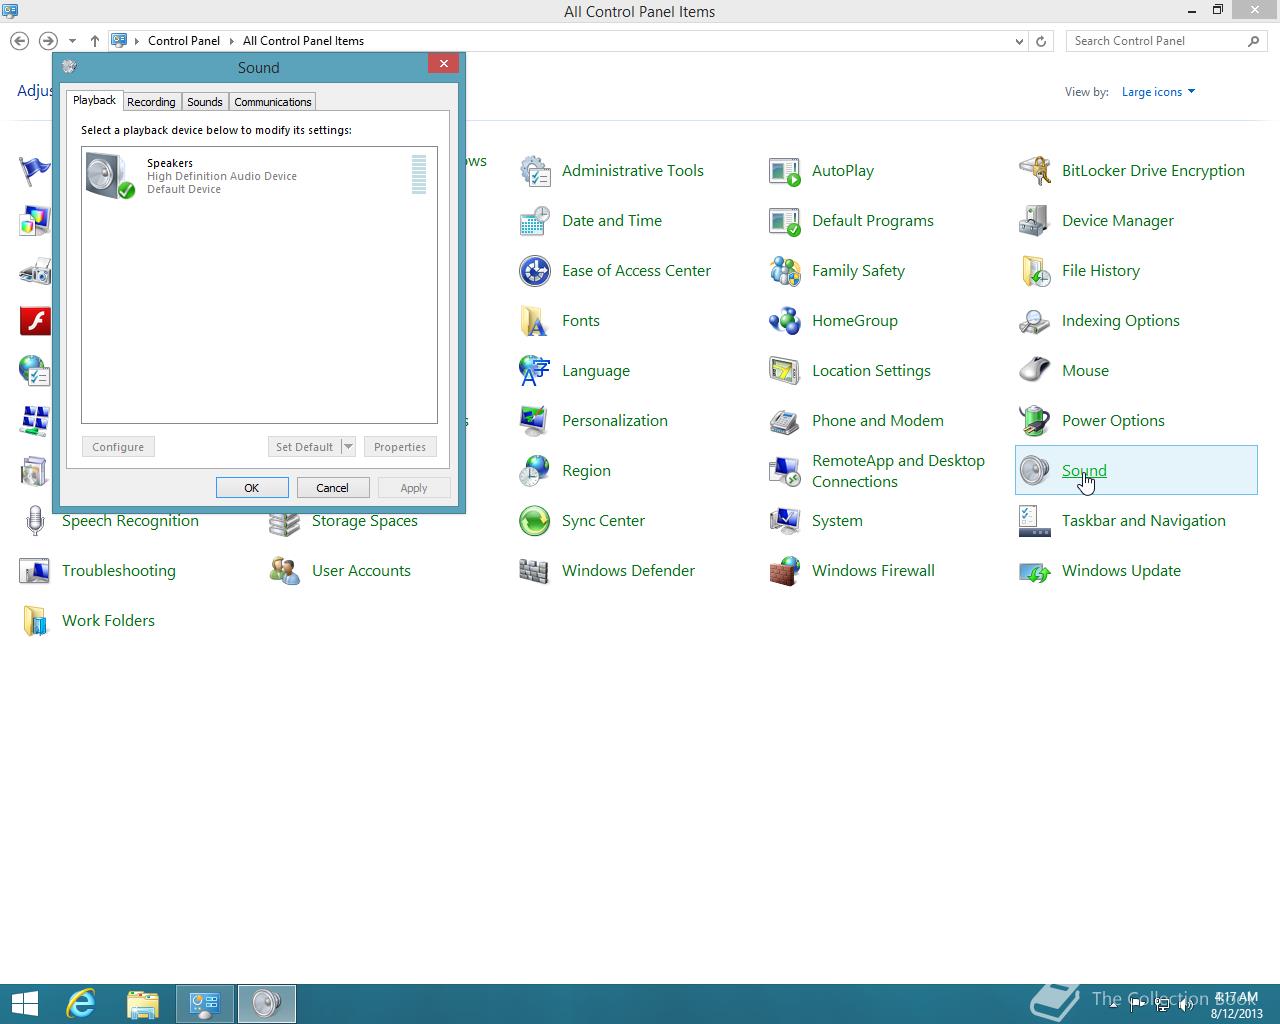The width and height of the screenshot is (1280, 1024).
Task: Open the Sync Center icon
Action: (x=535, y=521)
